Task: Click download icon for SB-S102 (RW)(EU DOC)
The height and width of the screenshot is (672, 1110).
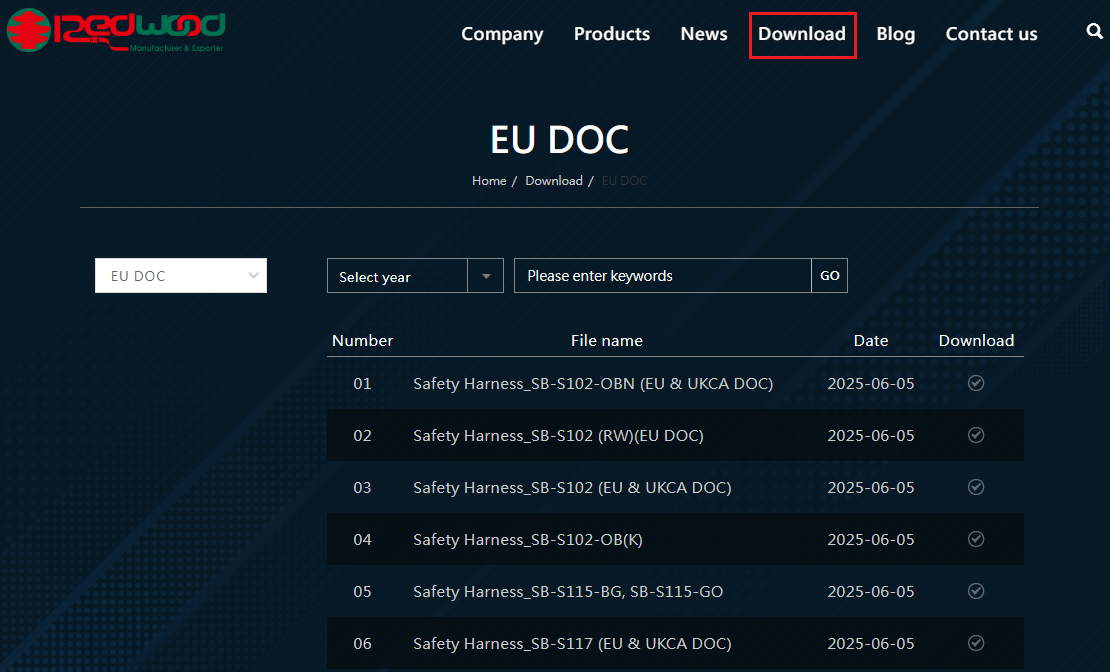Action: [976, 435]
